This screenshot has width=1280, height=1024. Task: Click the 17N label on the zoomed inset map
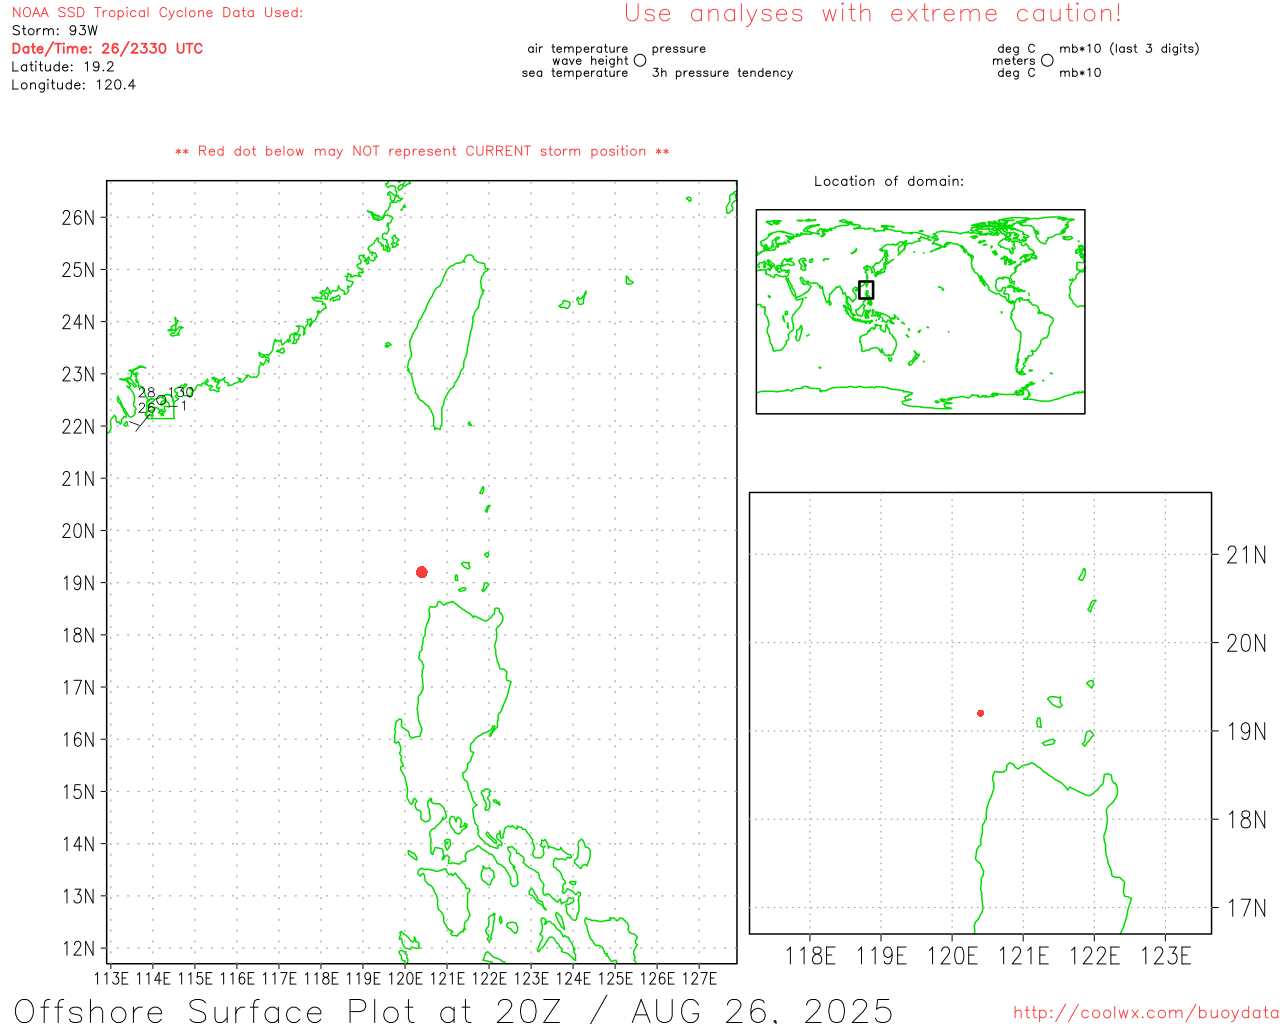(1246, 908)
